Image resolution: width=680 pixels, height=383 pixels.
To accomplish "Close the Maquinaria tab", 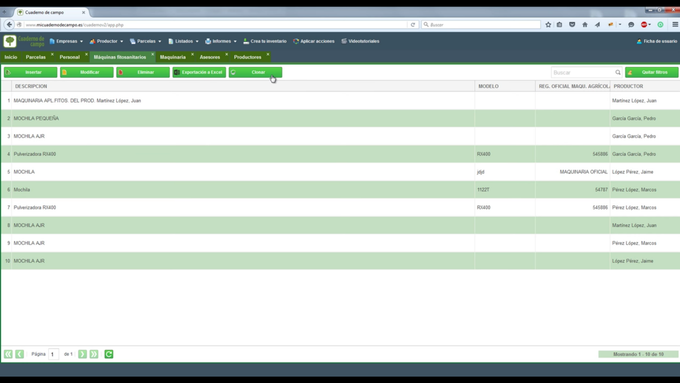I will click(x=192, y=54).
